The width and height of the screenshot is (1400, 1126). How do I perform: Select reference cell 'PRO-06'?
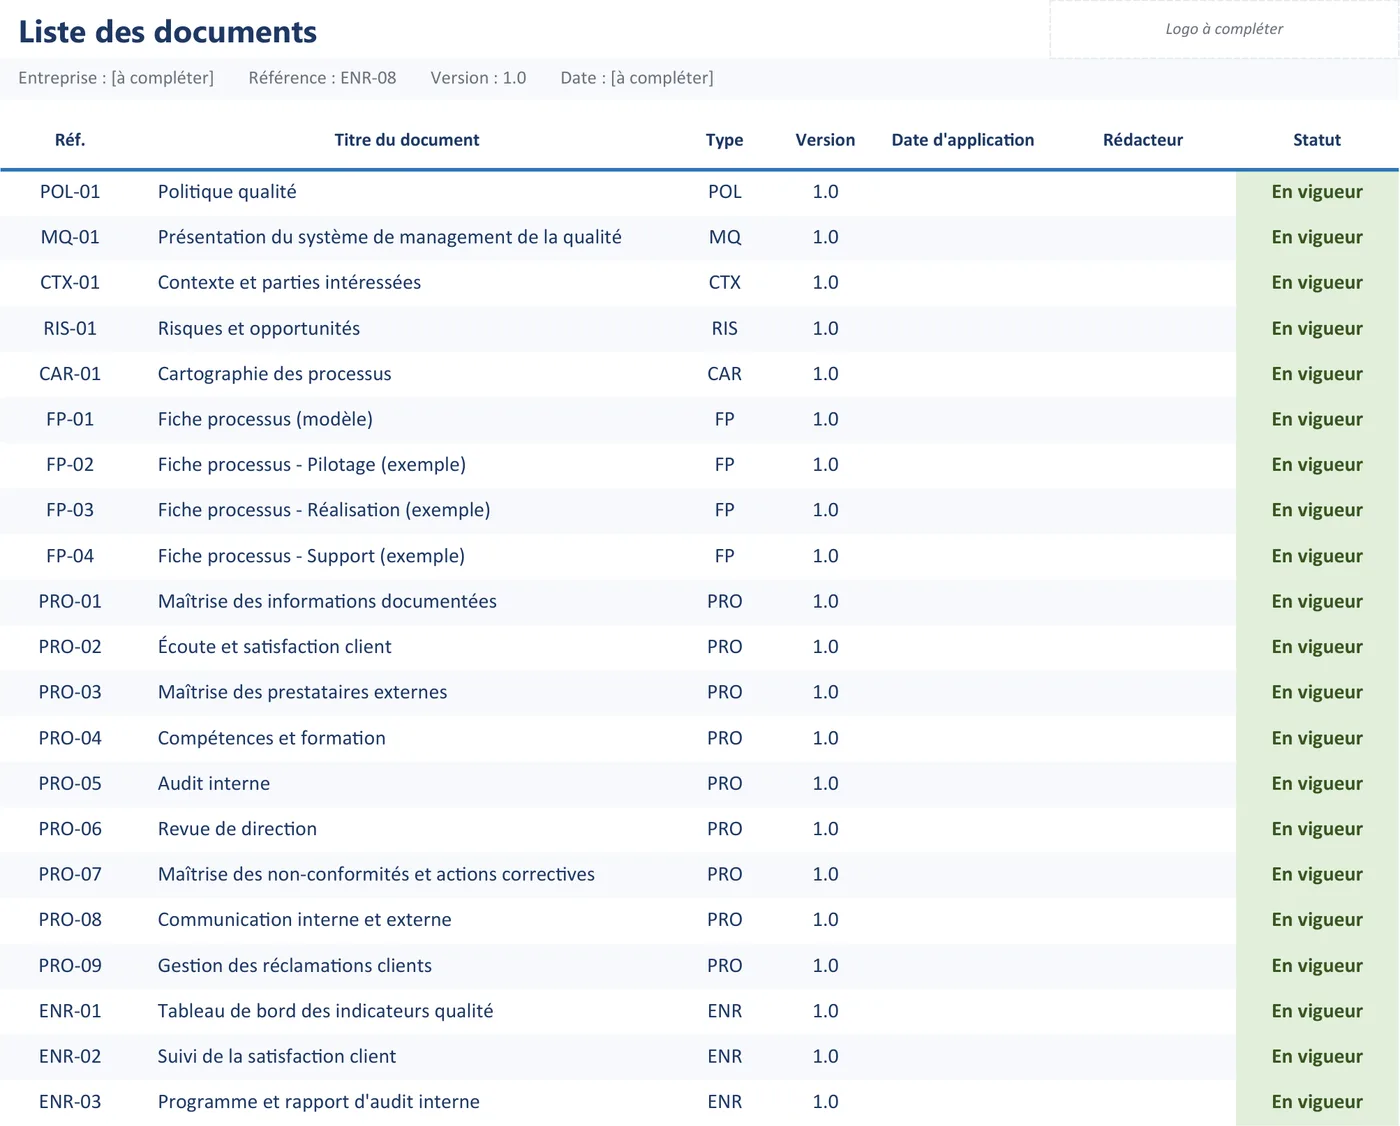click(70, 829)
